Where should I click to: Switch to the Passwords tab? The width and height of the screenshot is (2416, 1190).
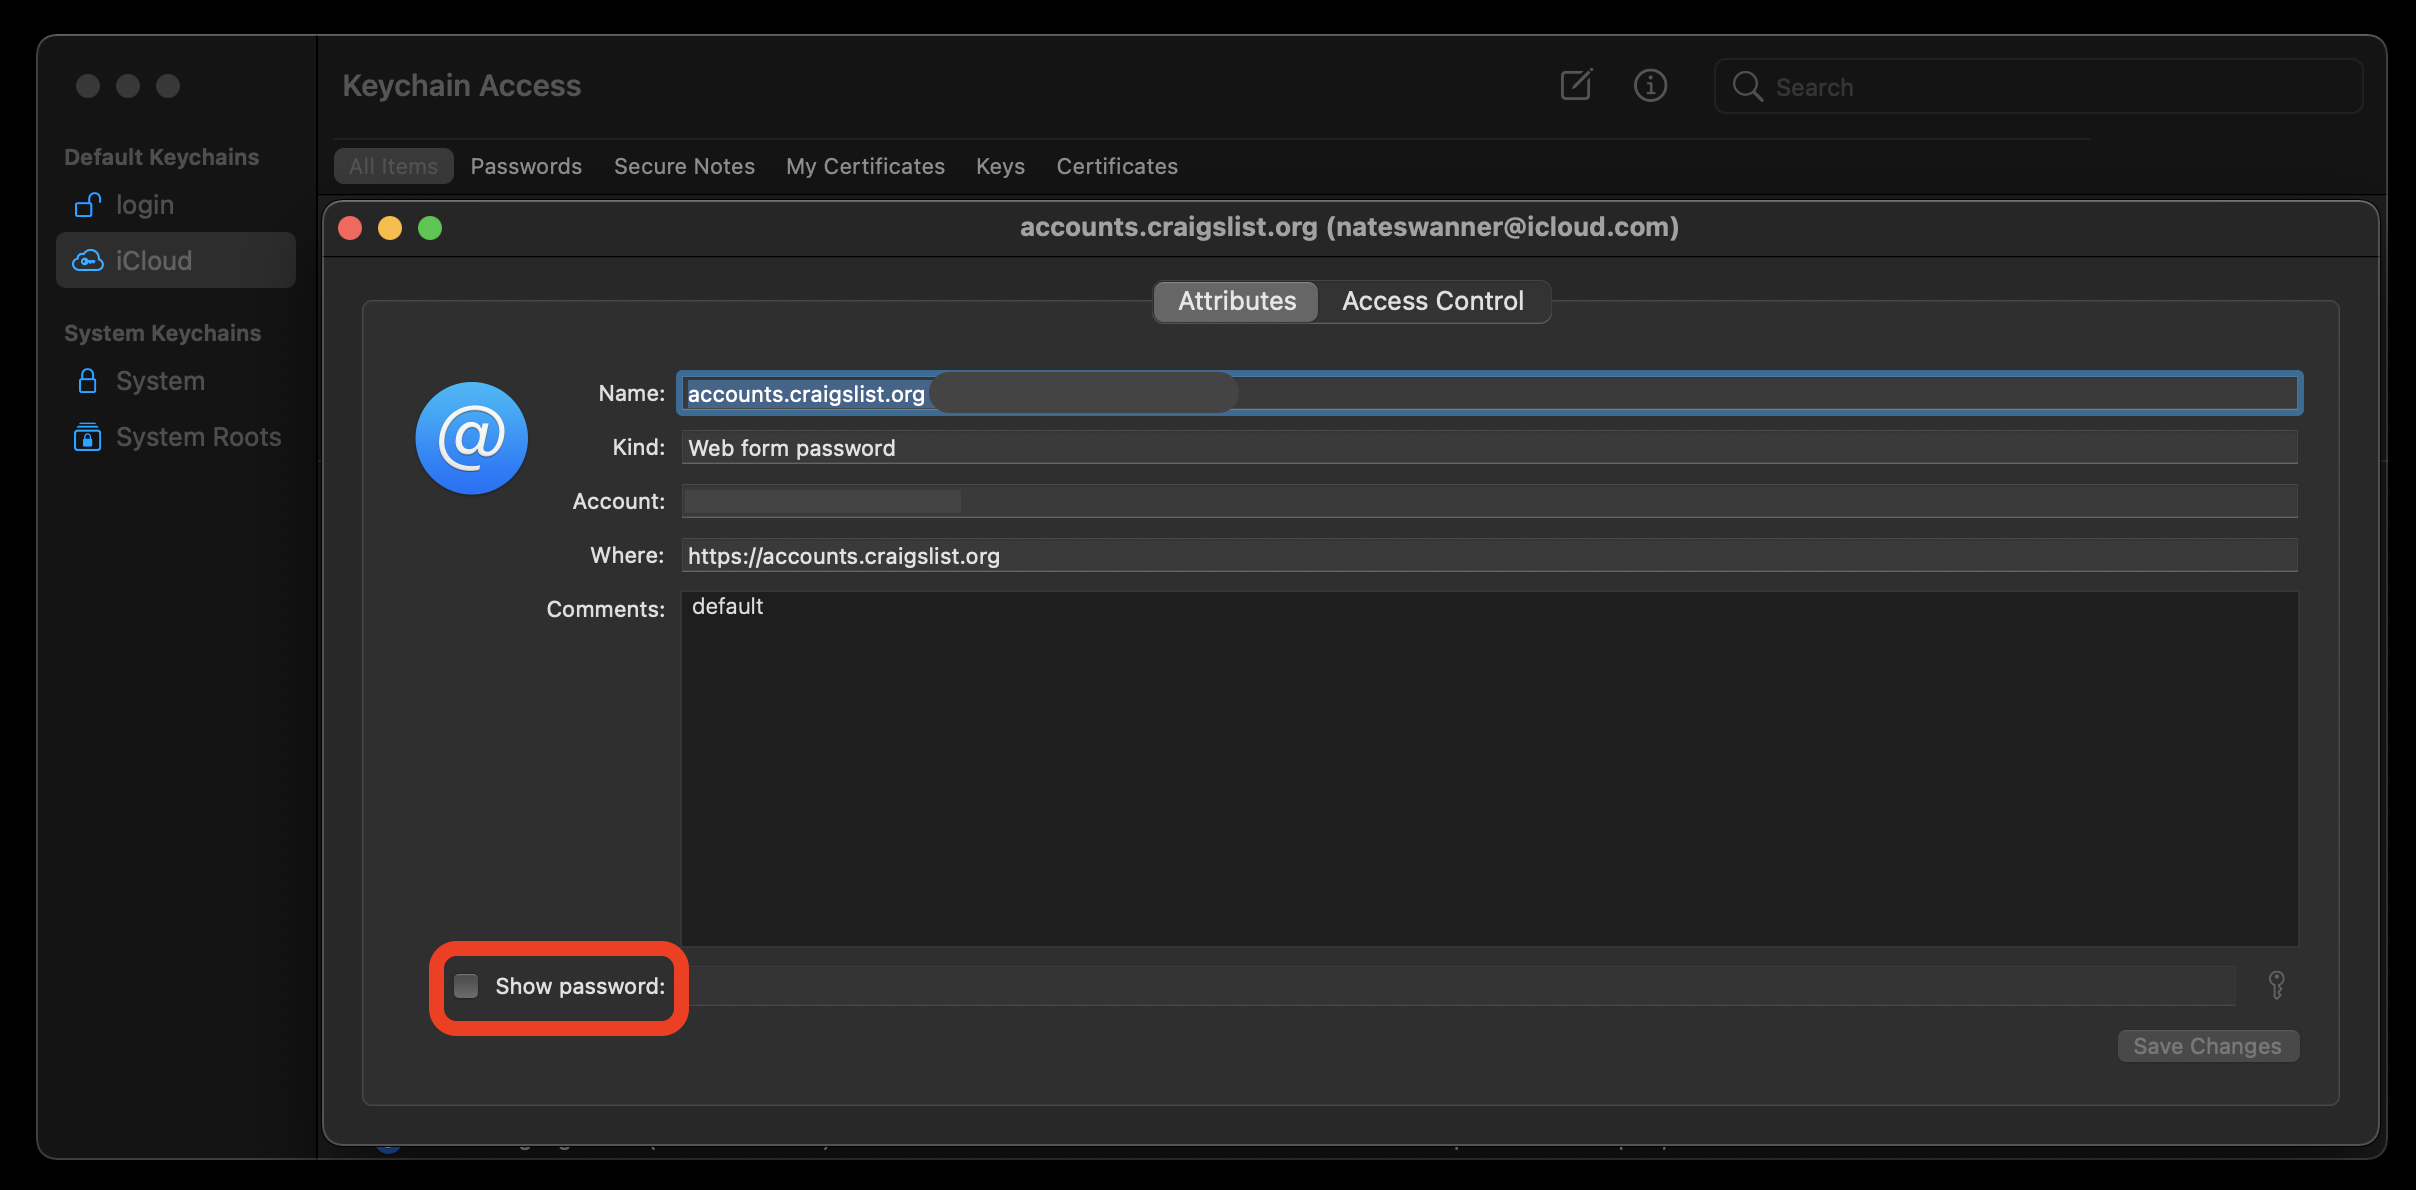[x=525, y=165]
